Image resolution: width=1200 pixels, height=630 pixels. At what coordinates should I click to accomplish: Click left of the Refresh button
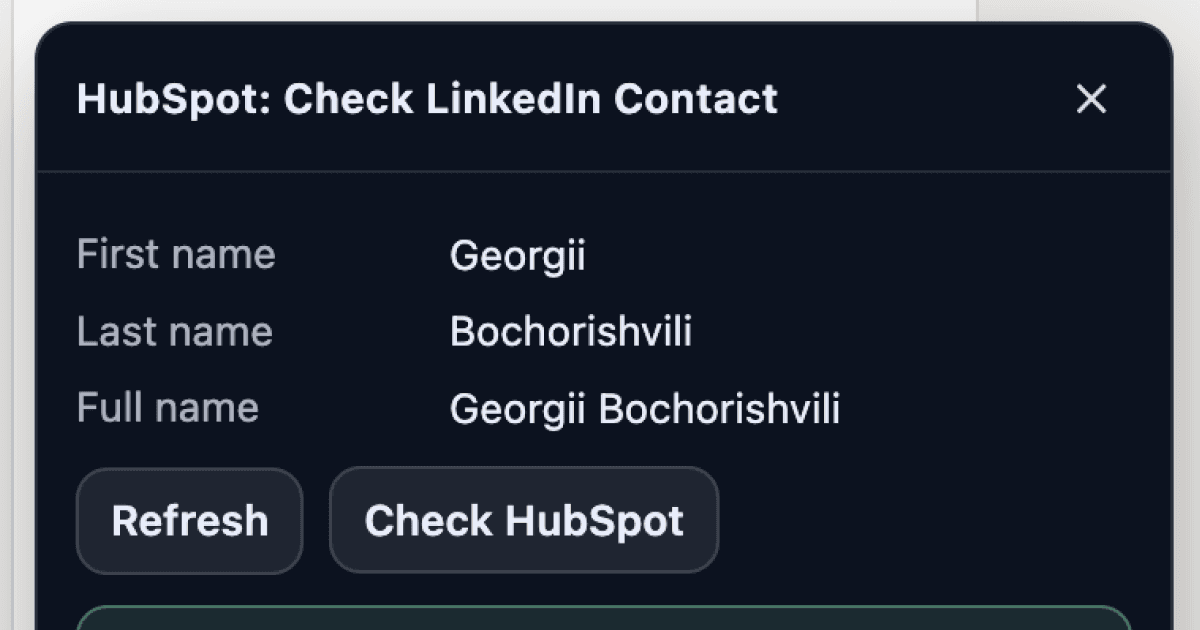[x=57, y=520]
